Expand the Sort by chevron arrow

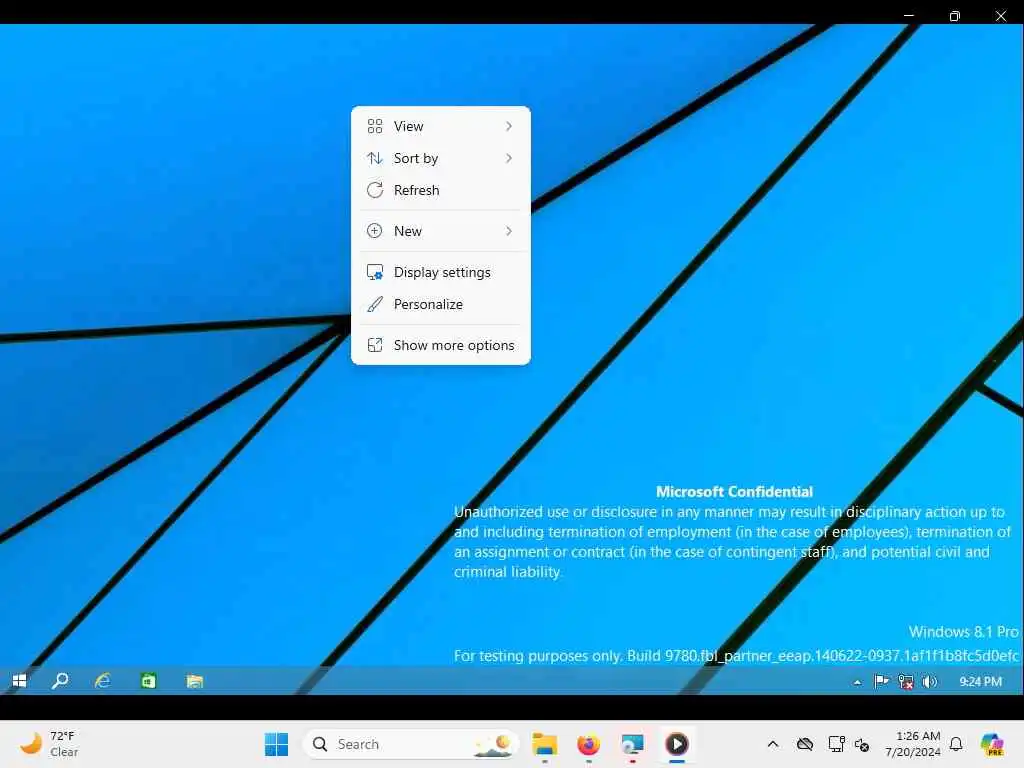point(509,158)
